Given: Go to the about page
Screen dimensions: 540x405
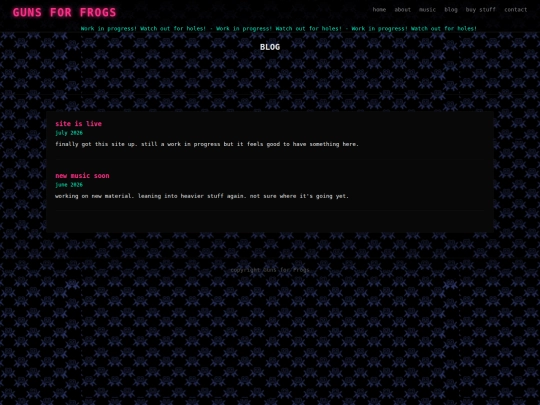Looking at the screenshot, I should pos(403,10).
